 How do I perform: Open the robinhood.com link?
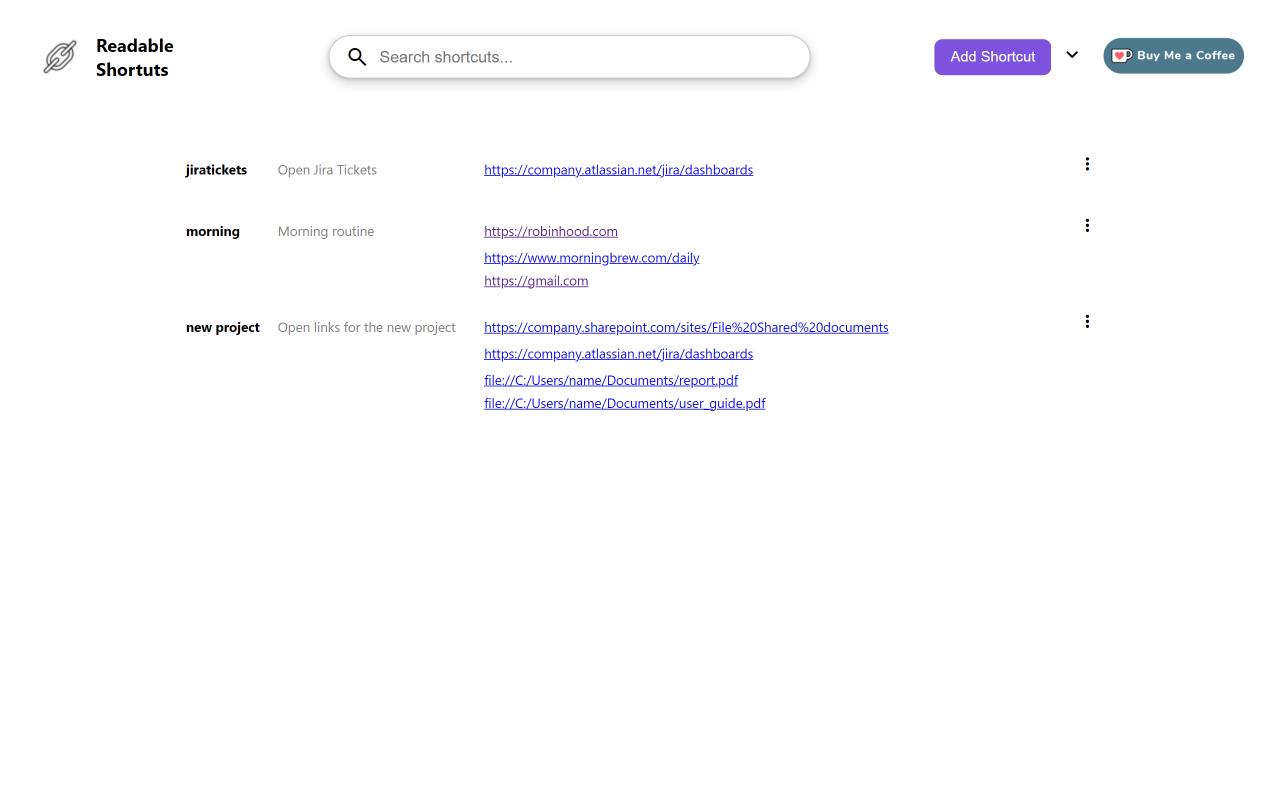550,231
